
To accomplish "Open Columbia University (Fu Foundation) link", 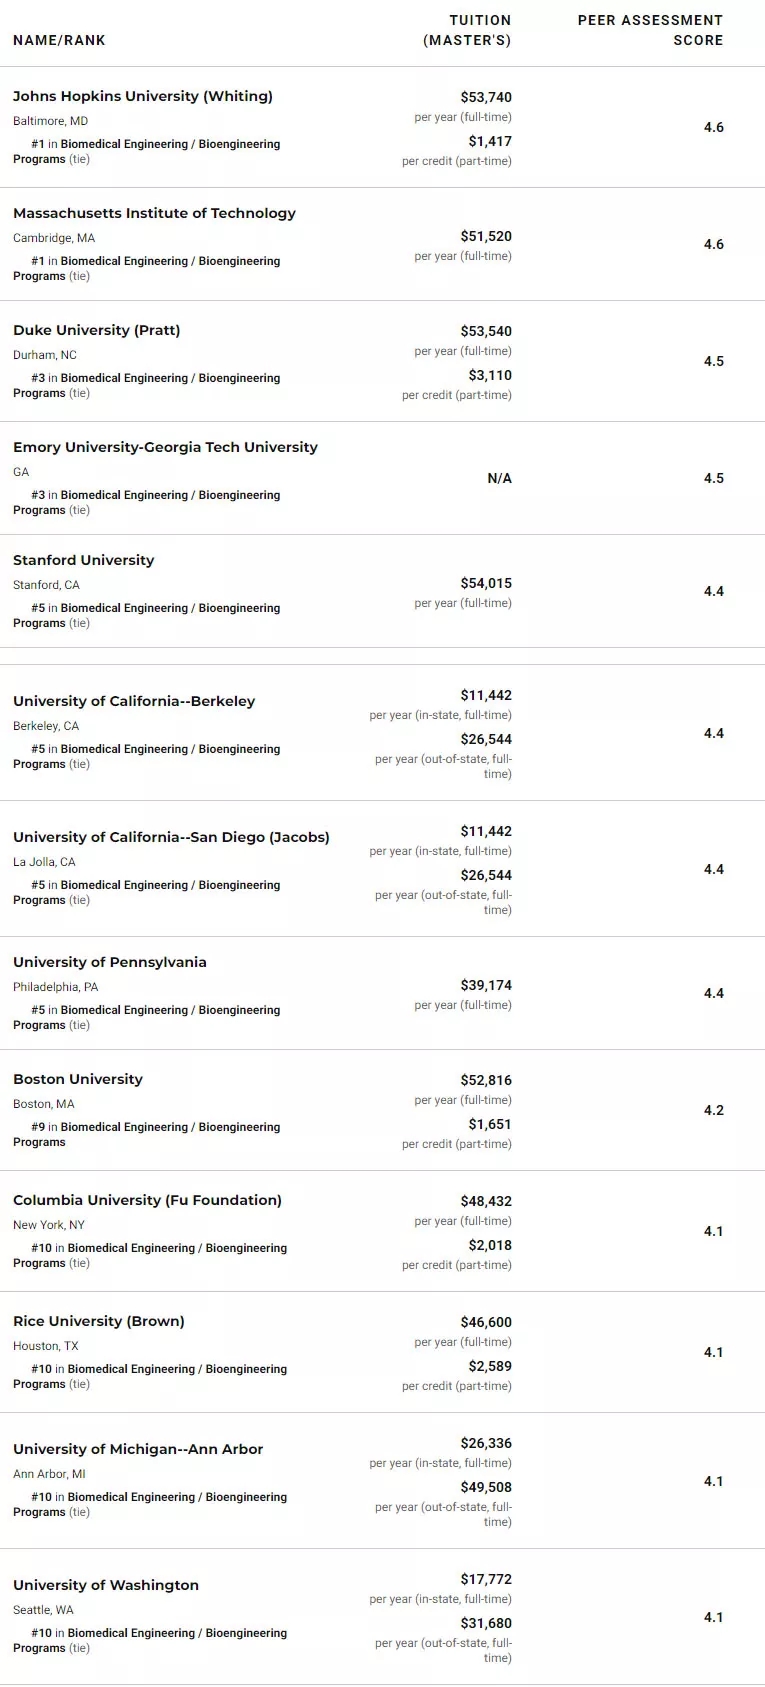I will [147, 1200].
